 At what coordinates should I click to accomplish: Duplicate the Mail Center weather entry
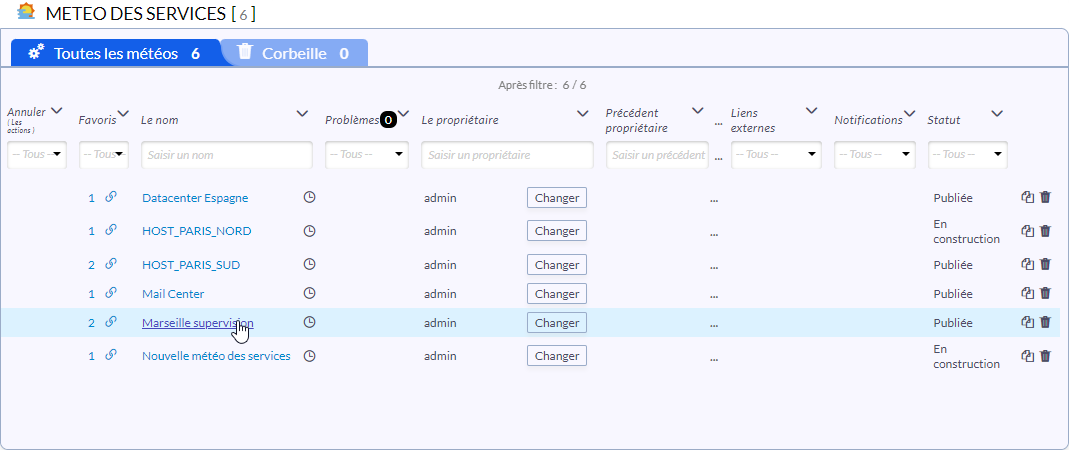[1027, 293]
